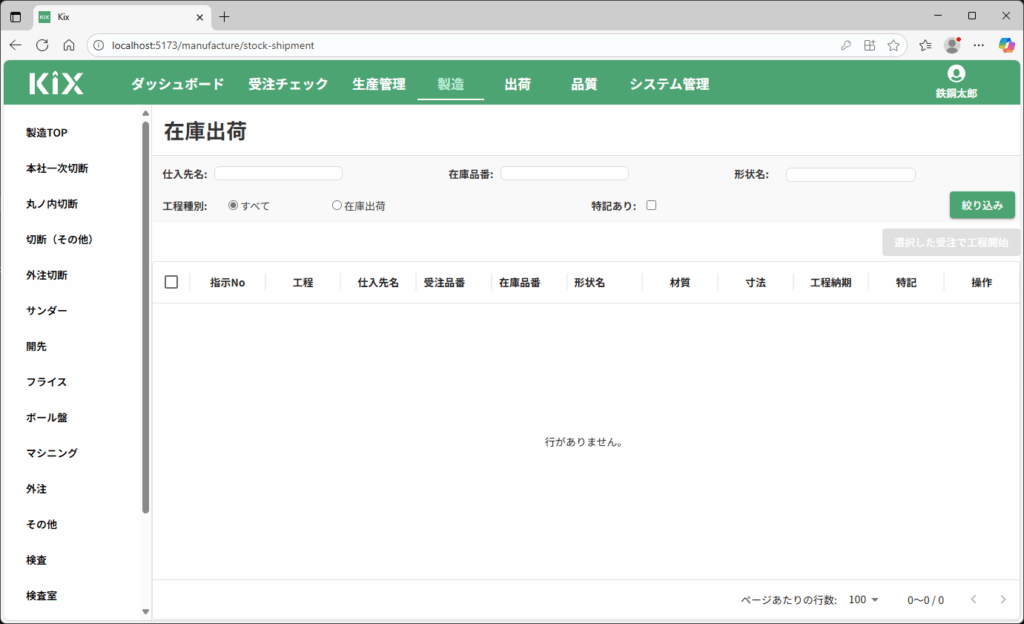The width and height of the screenshot is (1024, 624).
Task: Click the green 絞り込み filter button
Action: point(981,205)
